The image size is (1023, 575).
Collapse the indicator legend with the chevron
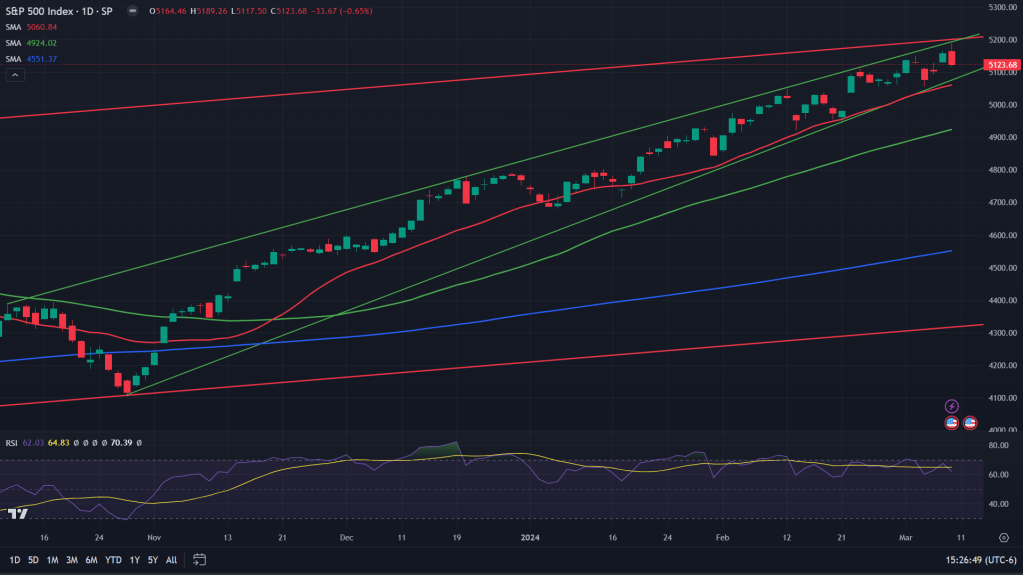(14, 75)
